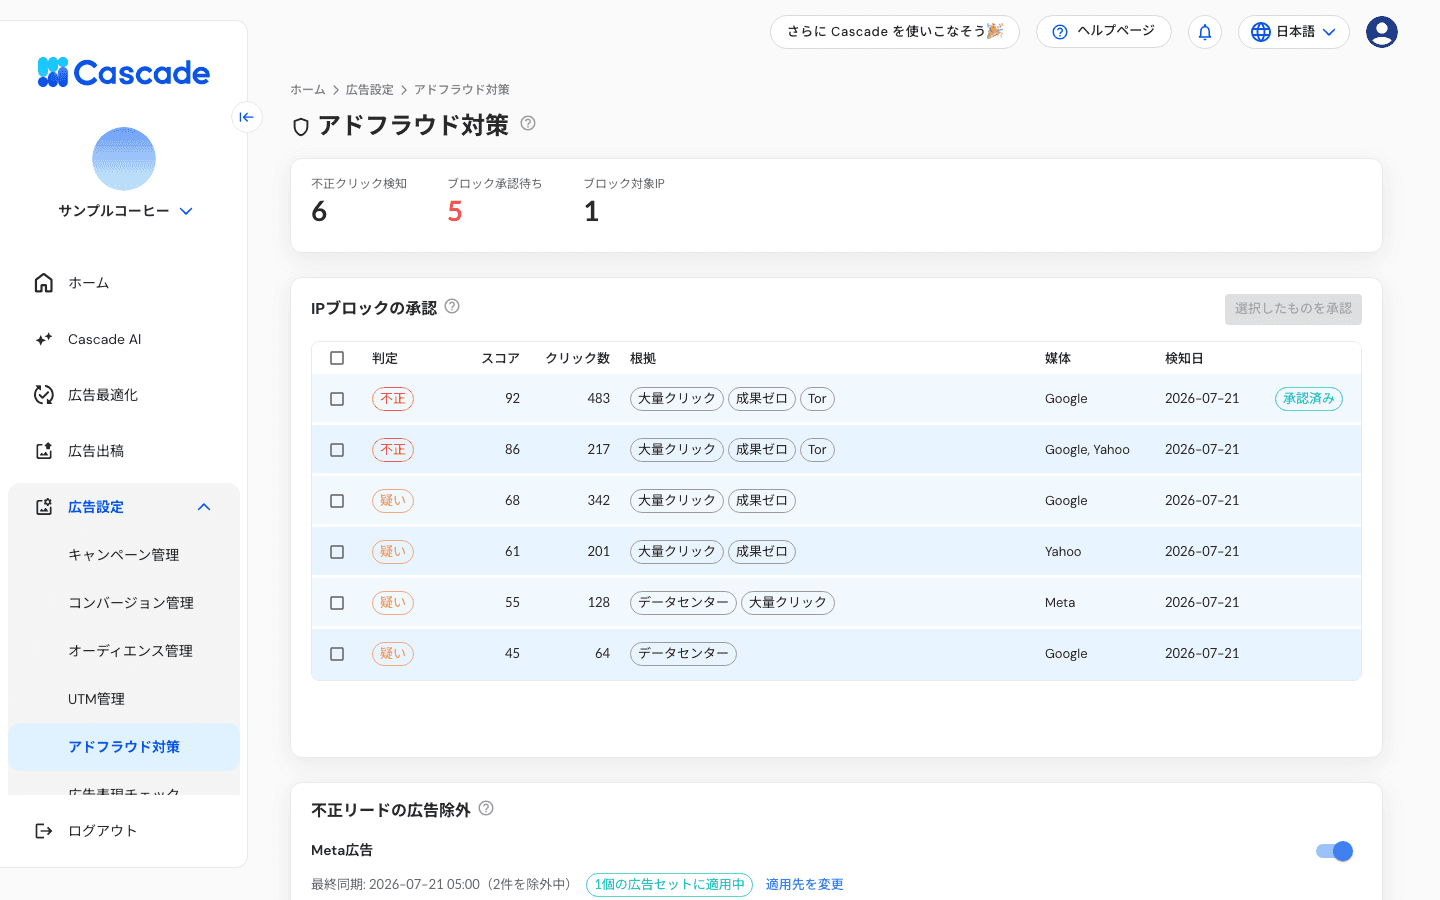1440x900 pixels.
Task: Open notifications bell
Action: [x=1205, y=32]
